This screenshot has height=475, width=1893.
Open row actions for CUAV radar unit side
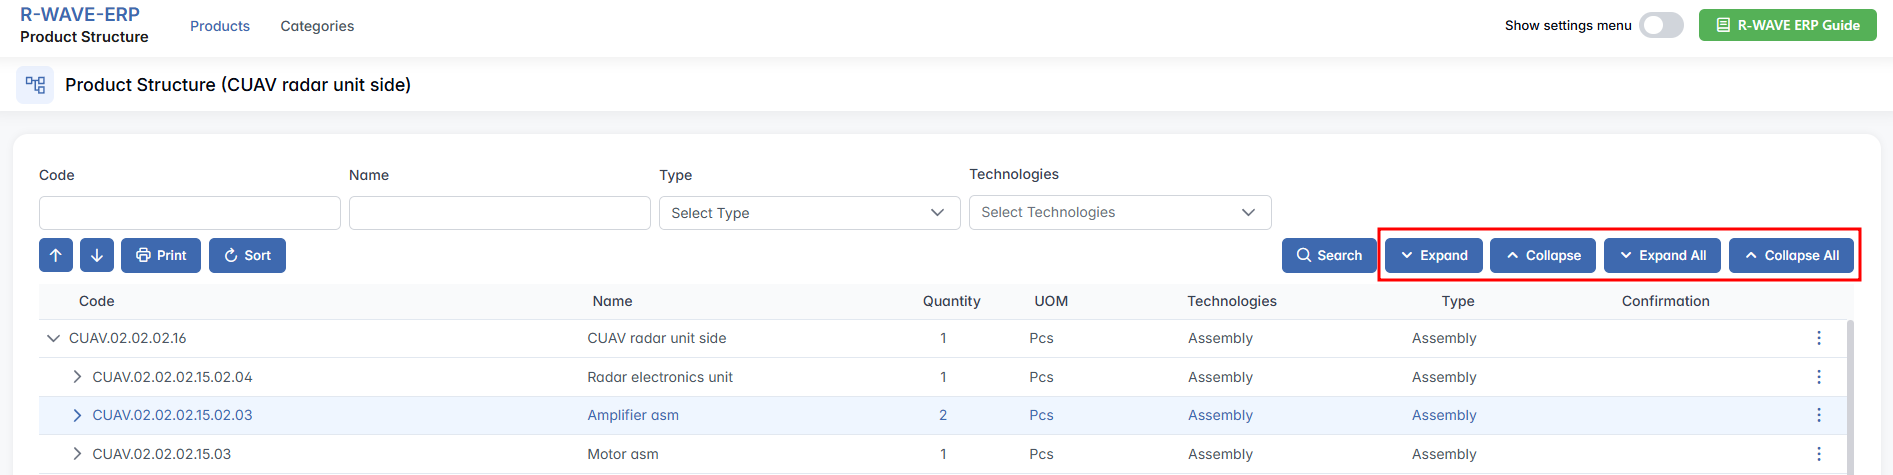tap(1818, 338)
